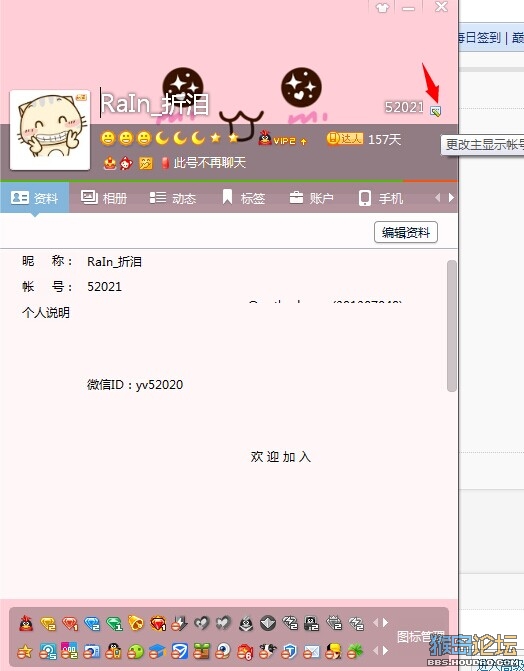Click the 编辑资料 button
The image size is (524, 671).
(406, 232)
